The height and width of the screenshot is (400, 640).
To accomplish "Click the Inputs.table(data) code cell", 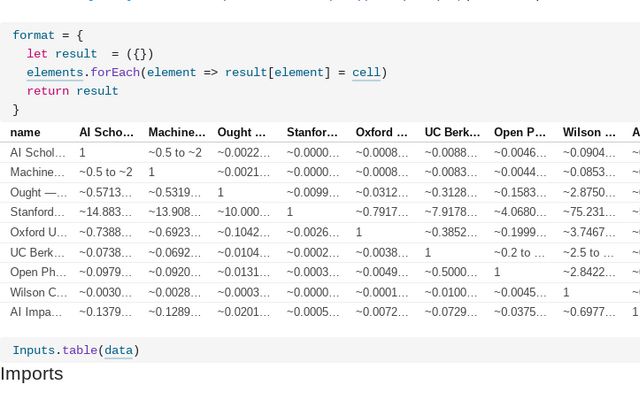I will click(76, 350).
